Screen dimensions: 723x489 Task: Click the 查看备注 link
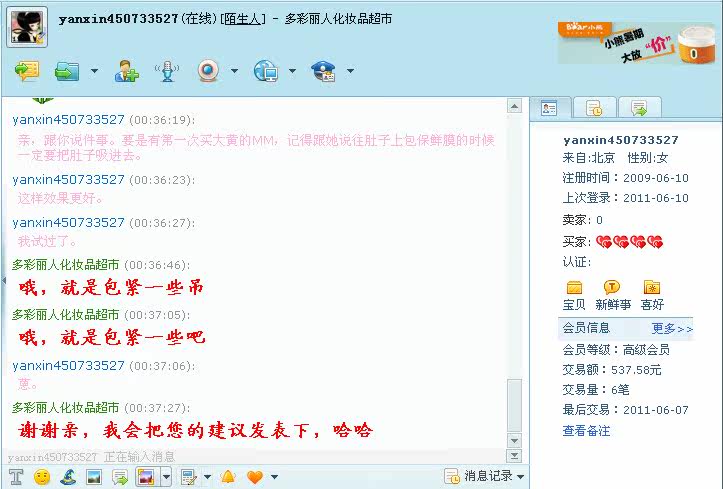pyautogui.click(x=586, y=431)
